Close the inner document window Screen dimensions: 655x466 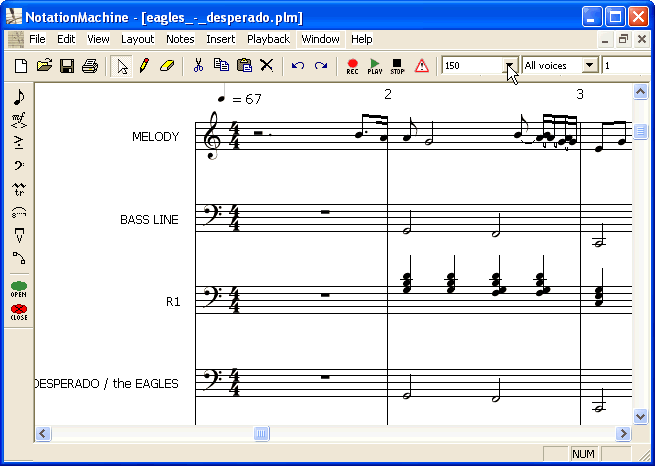(642, 39)
